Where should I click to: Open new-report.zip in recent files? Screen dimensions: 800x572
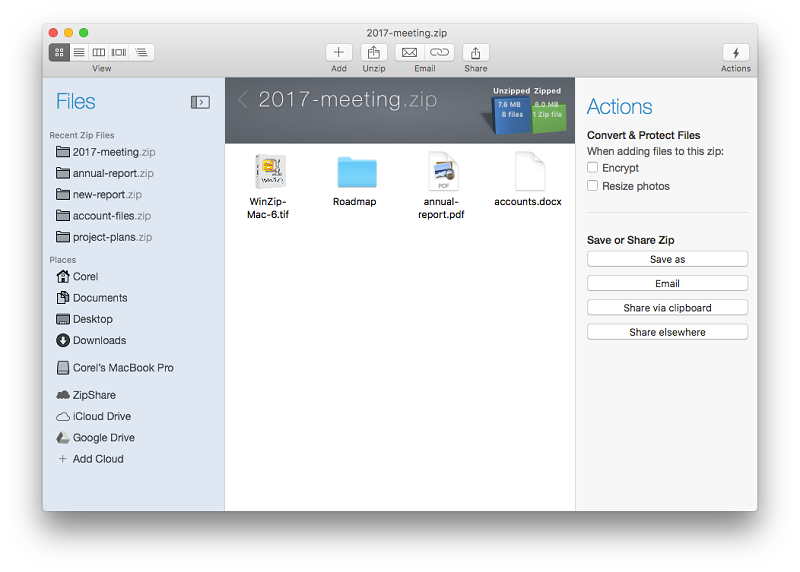coord(99,194)
